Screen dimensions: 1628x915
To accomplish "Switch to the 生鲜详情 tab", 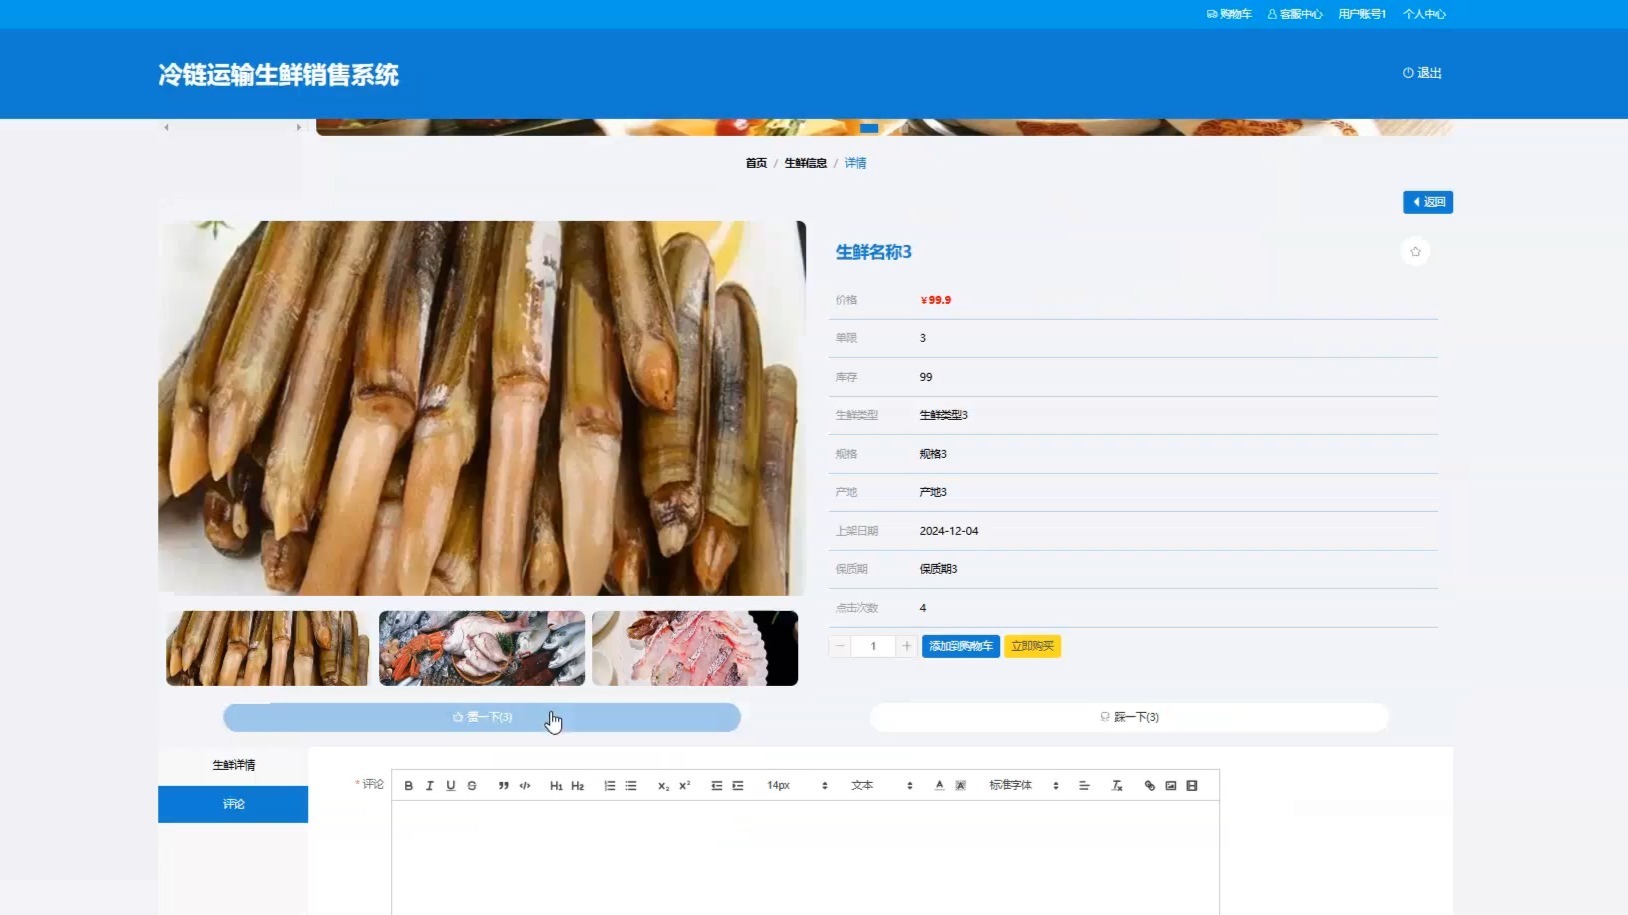I will [x=232, y=764].
